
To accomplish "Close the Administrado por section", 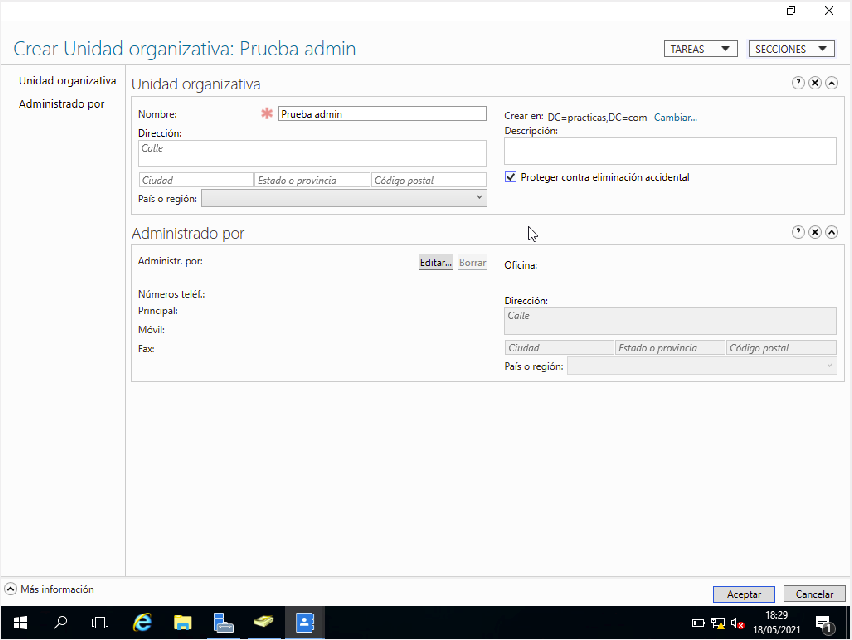I will [815, 232].
